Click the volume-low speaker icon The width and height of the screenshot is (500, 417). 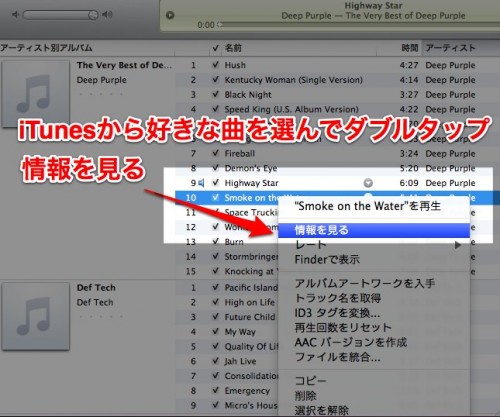coord(16,15)
